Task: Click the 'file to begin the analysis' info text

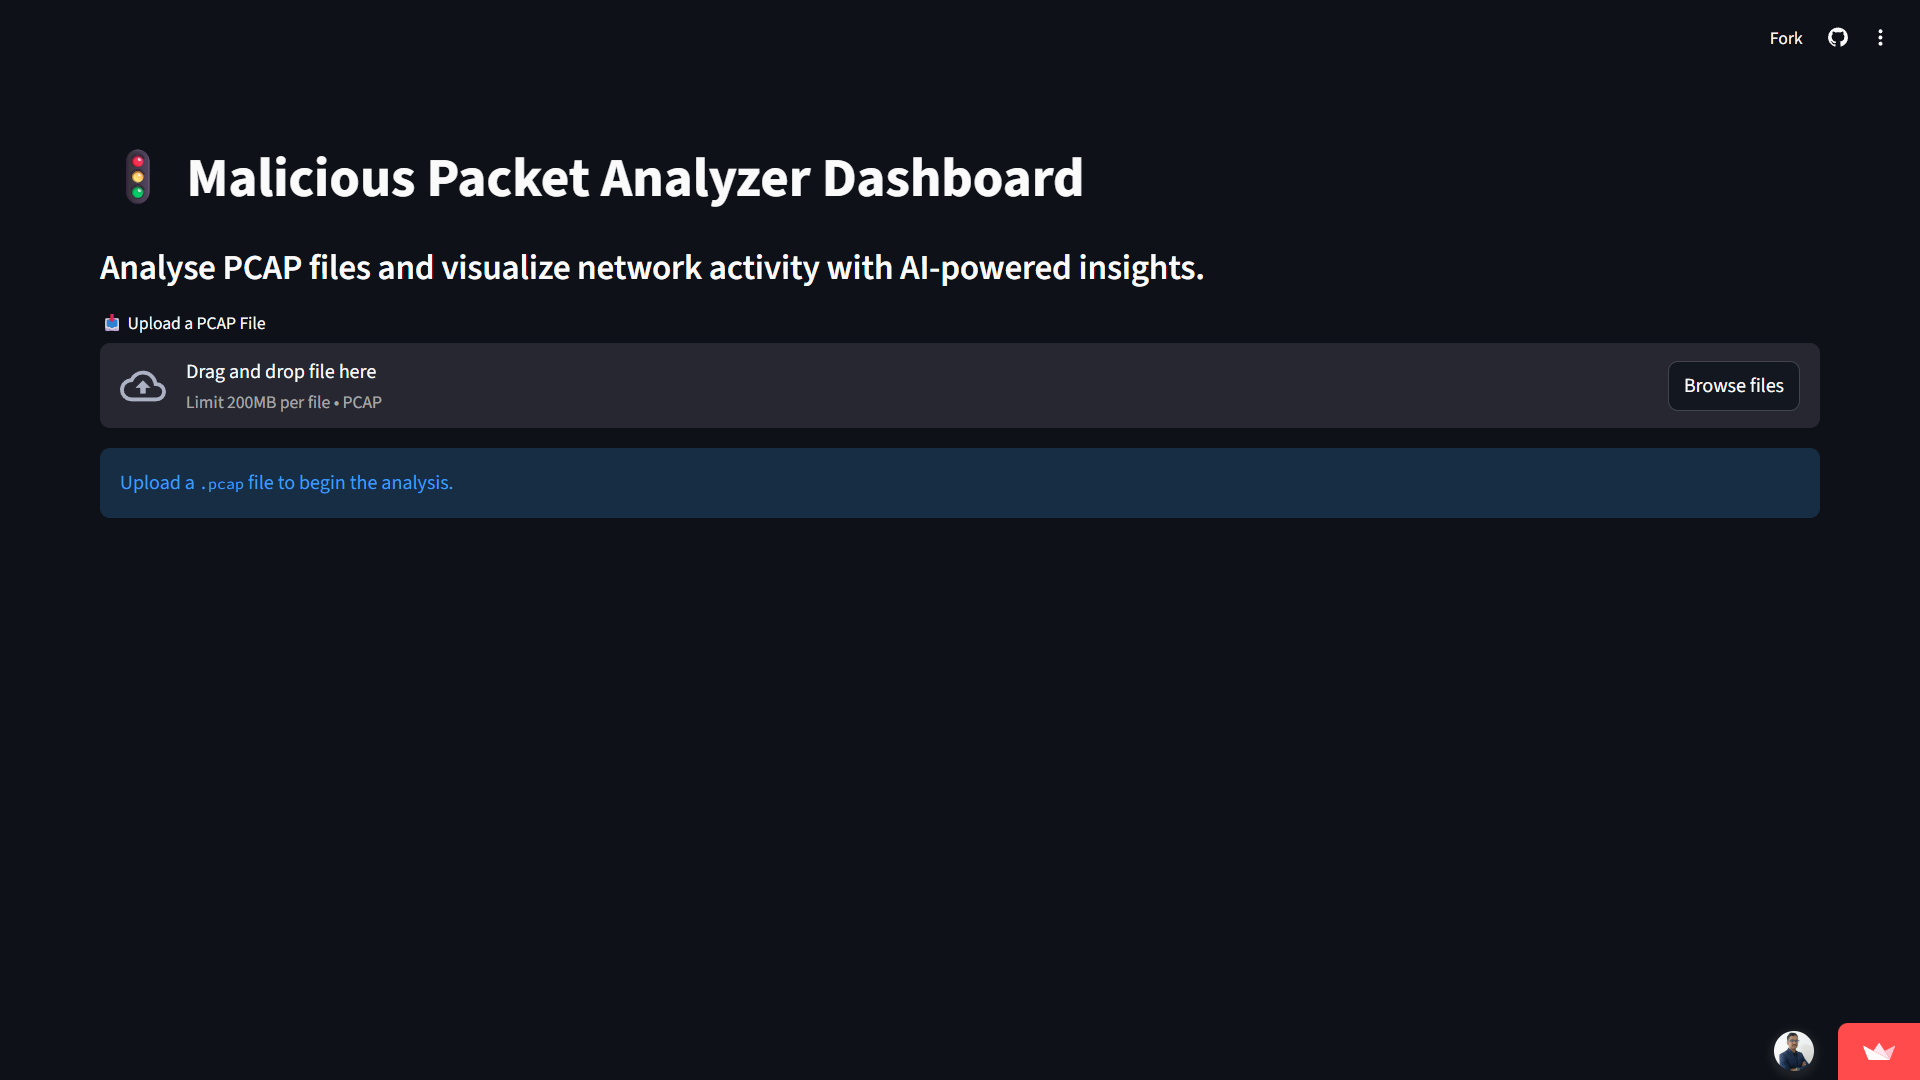Action: click(350, 482)
